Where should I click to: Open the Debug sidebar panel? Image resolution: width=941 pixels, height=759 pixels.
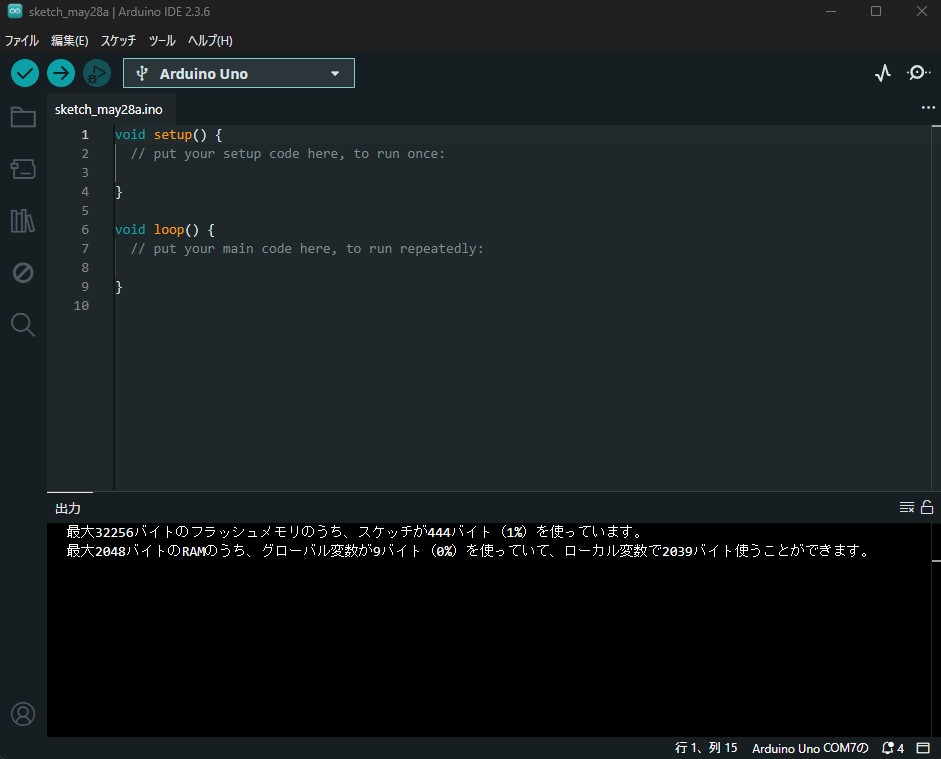[23, 272]
